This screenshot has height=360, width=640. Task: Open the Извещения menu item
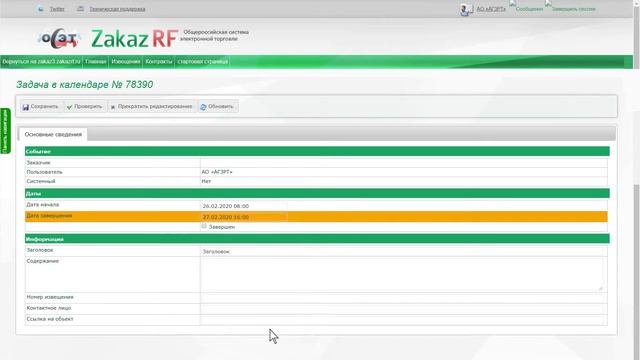pyautogui.click(x=126, y=62)
